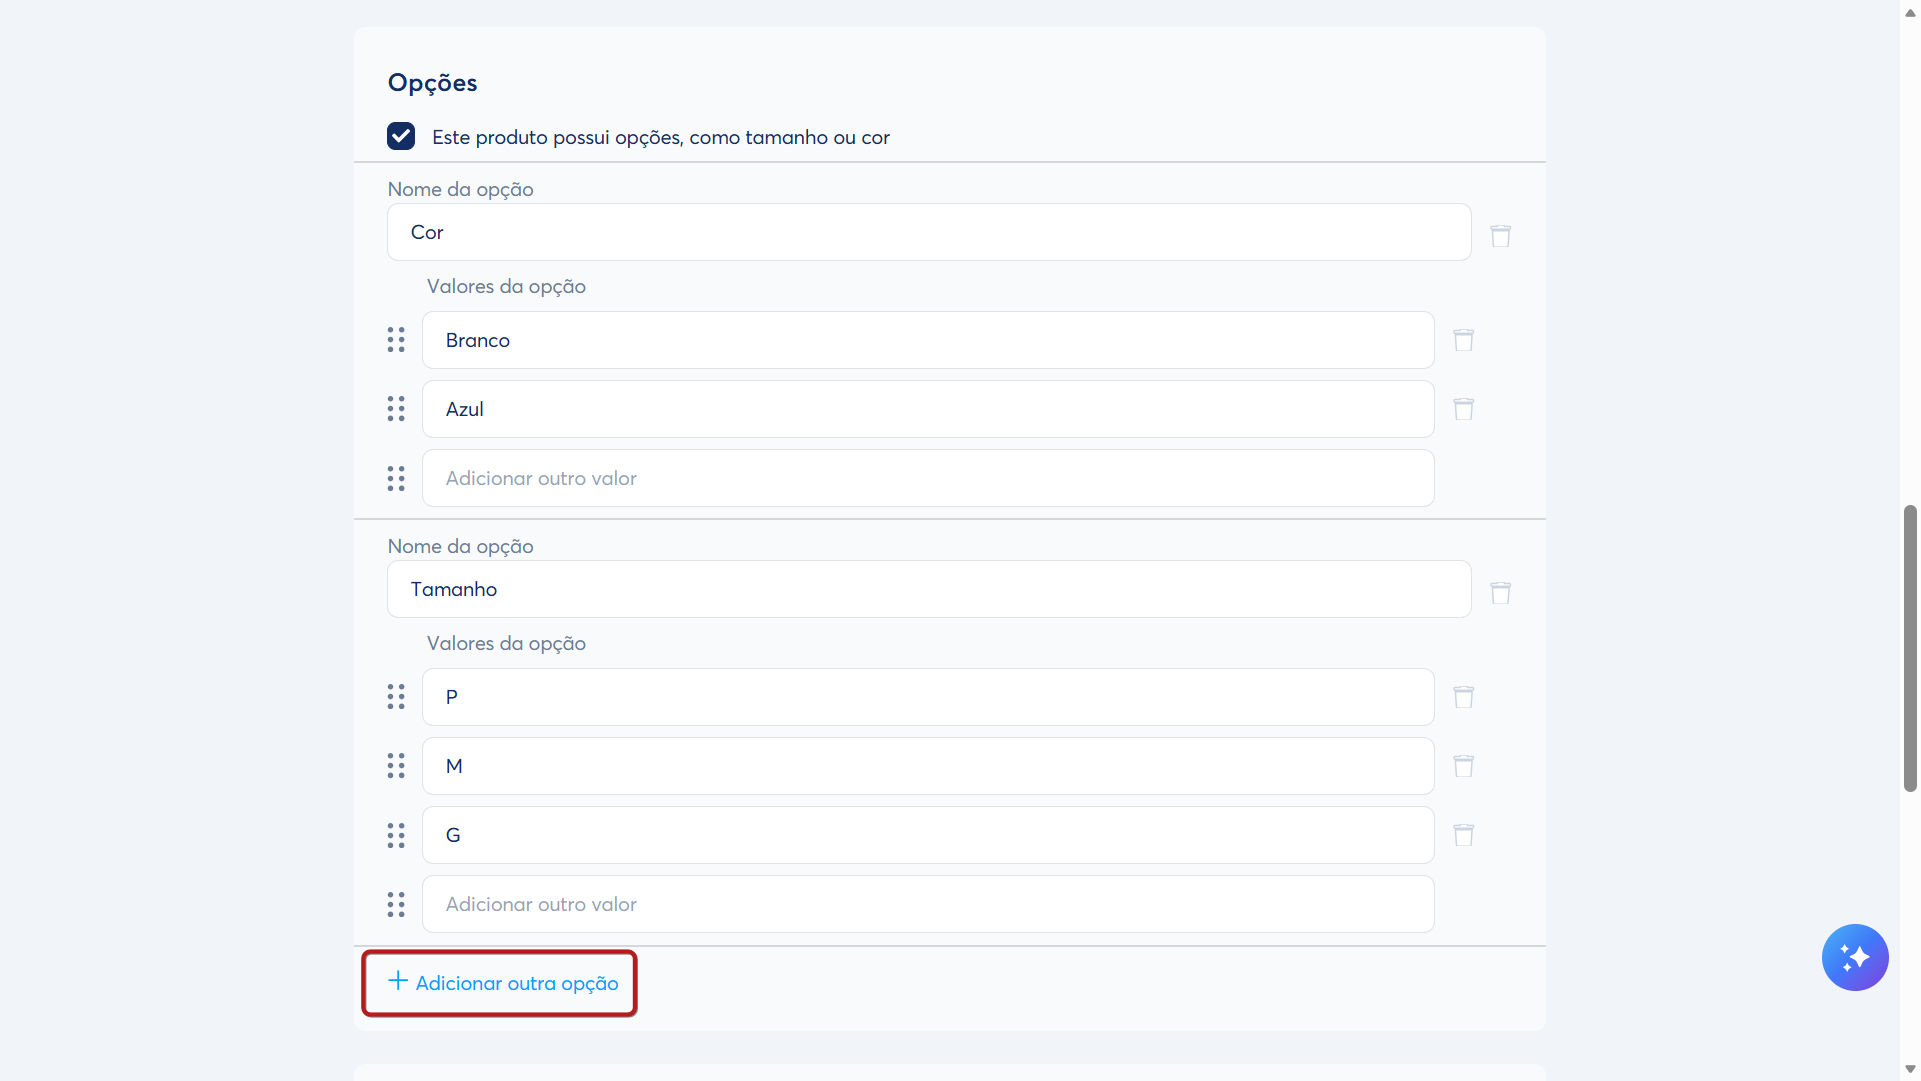This screenshot has height=1081, width=1921.
Task: Click drag handle beside Branco value
Action: (396, 340)
